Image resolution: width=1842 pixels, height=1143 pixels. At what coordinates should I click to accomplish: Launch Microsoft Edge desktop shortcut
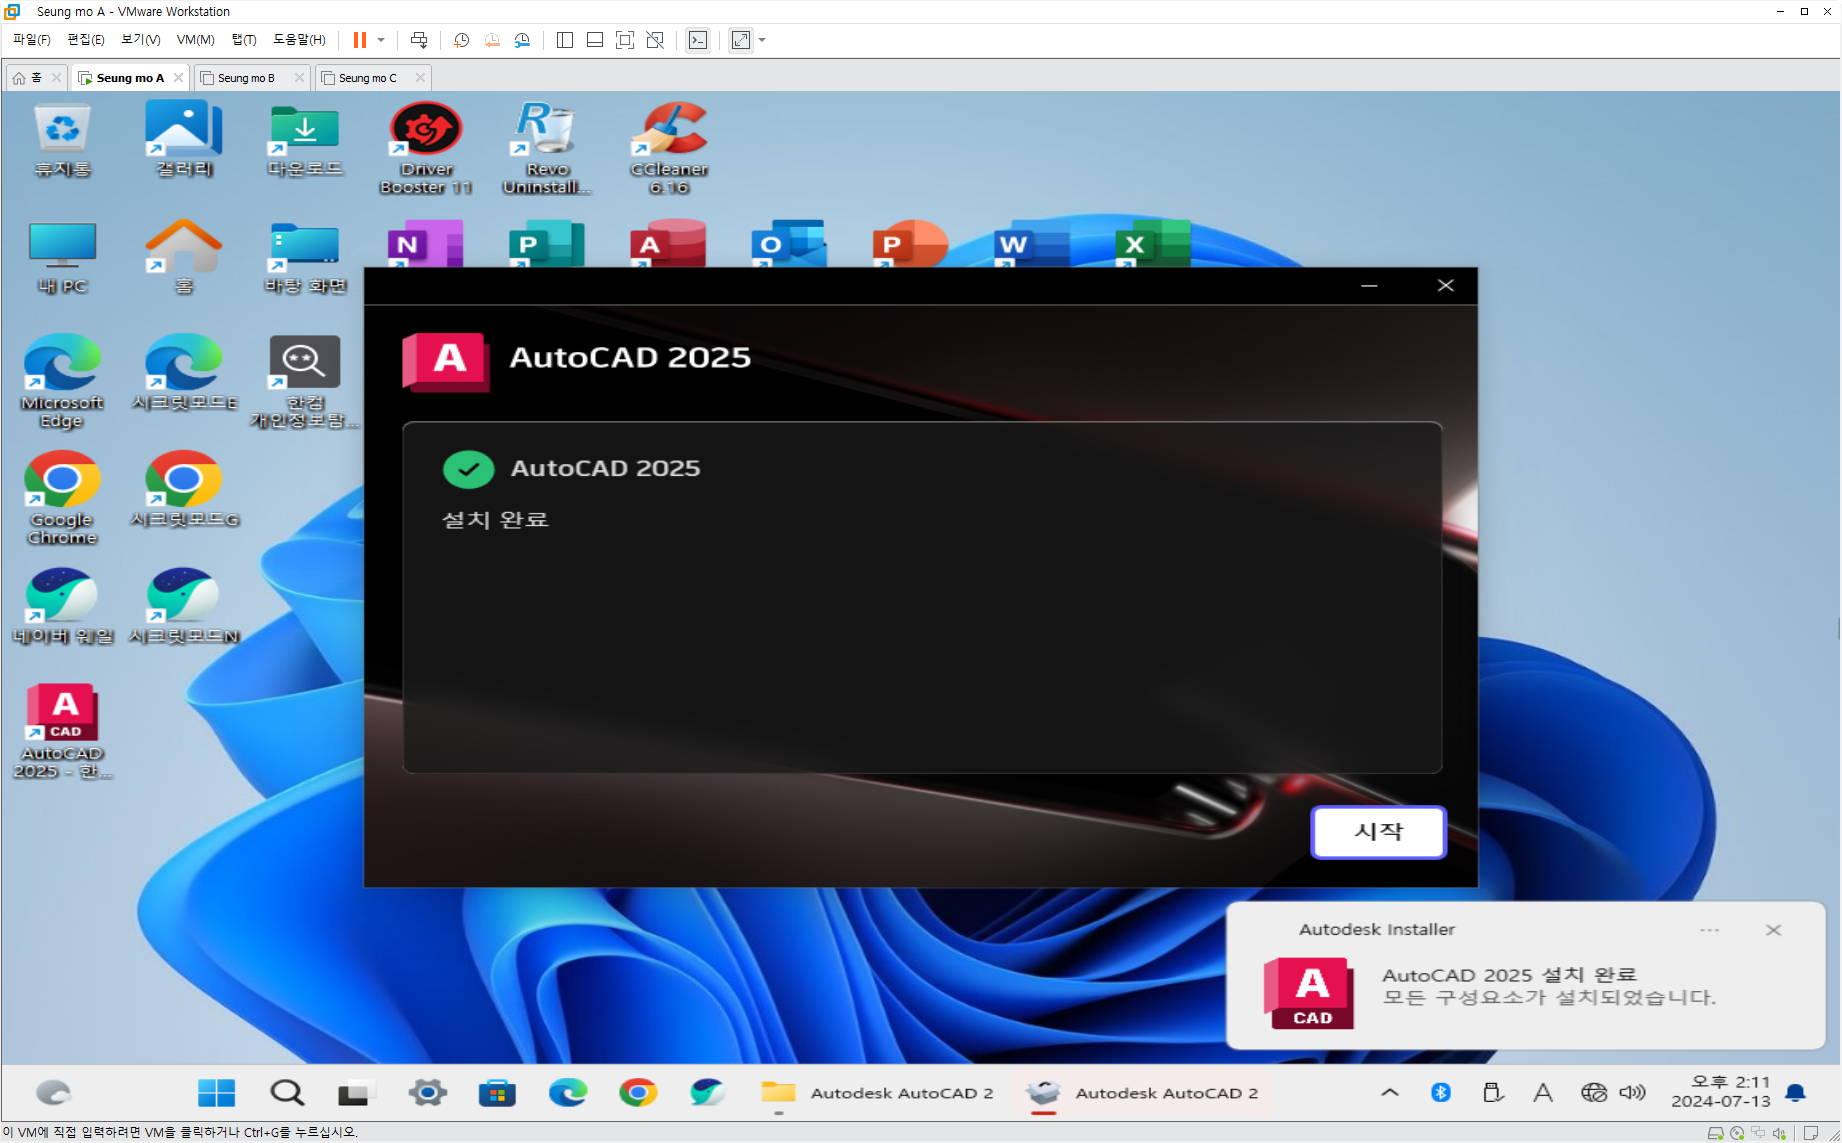tap(62, 382)
